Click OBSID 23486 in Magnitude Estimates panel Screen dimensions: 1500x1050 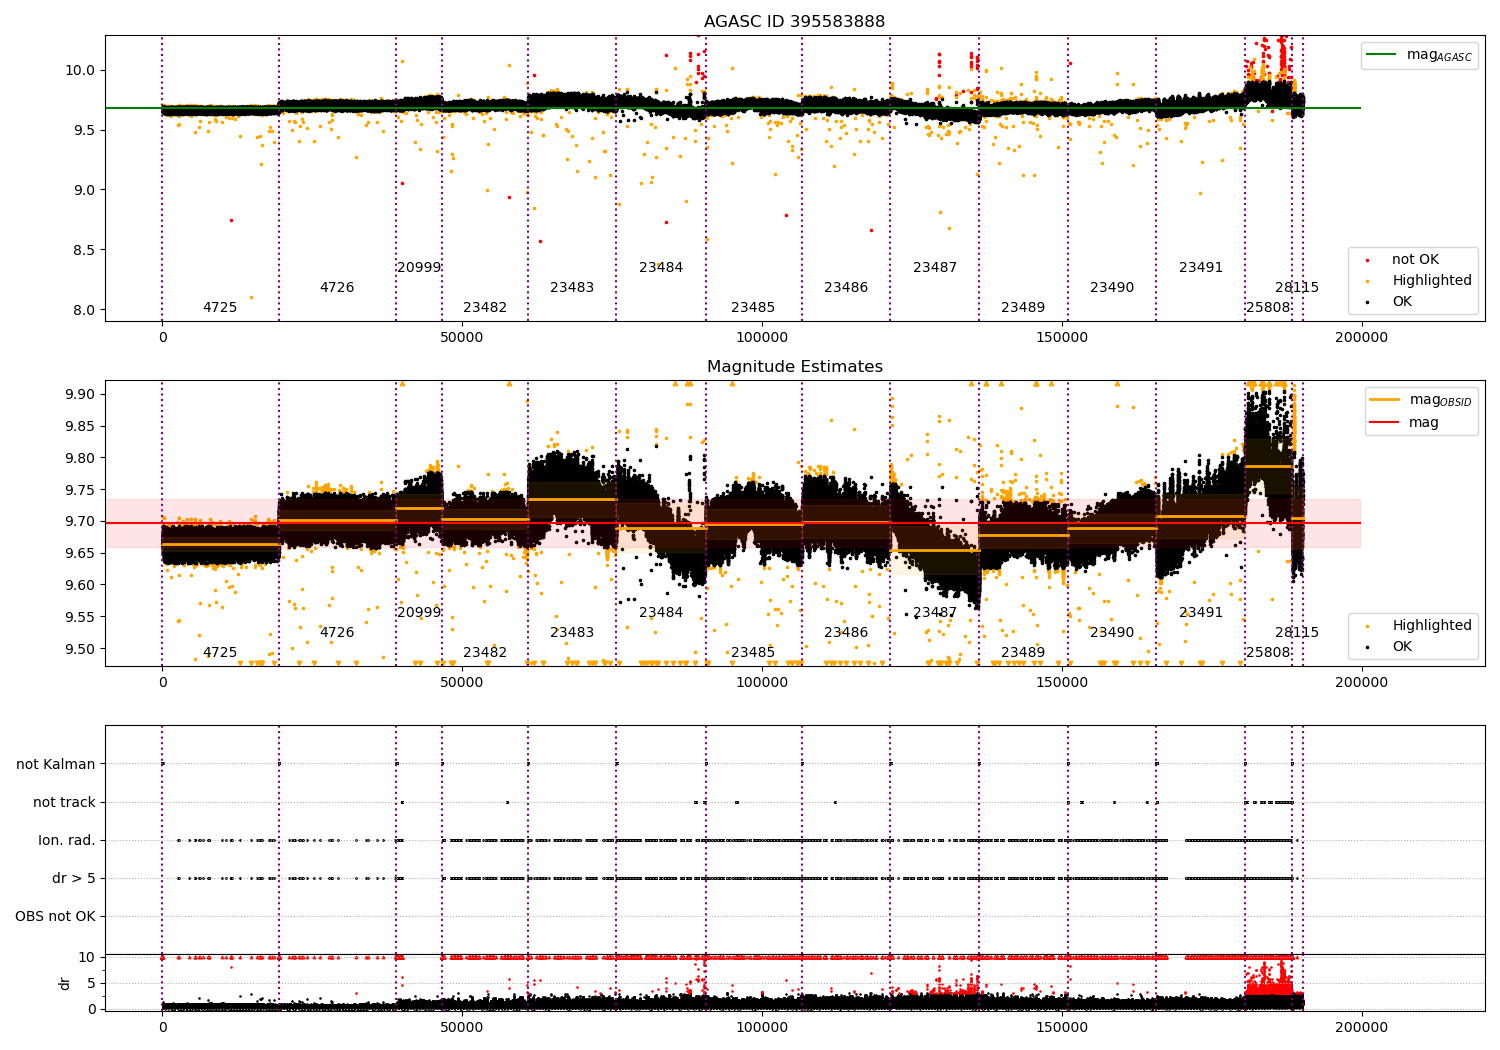point(846,632)
